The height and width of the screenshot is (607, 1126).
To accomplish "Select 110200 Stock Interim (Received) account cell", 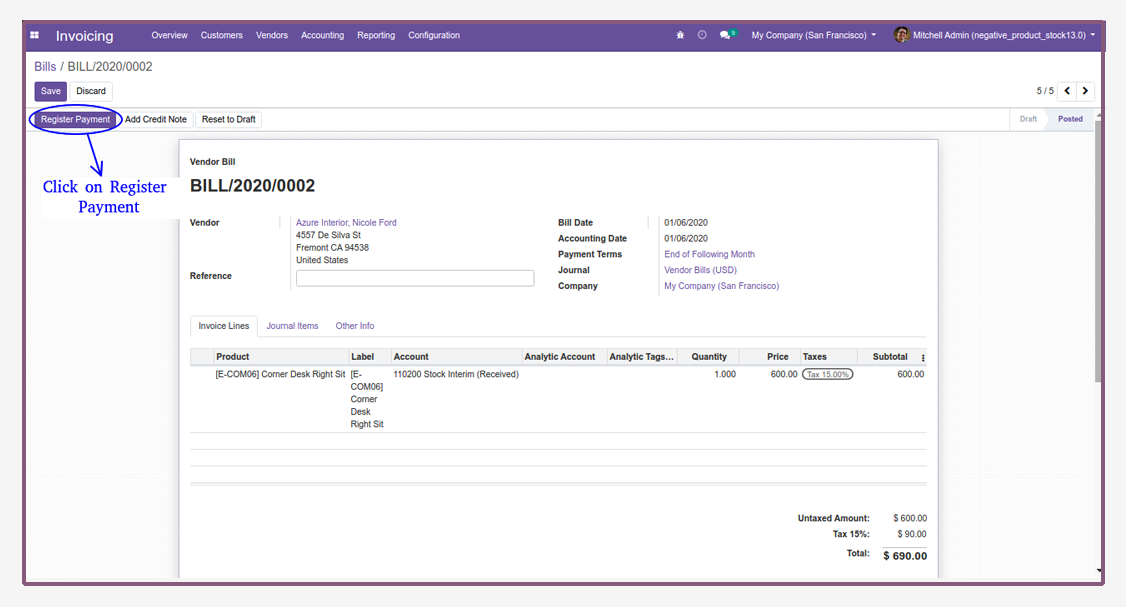I will [455, 374].
